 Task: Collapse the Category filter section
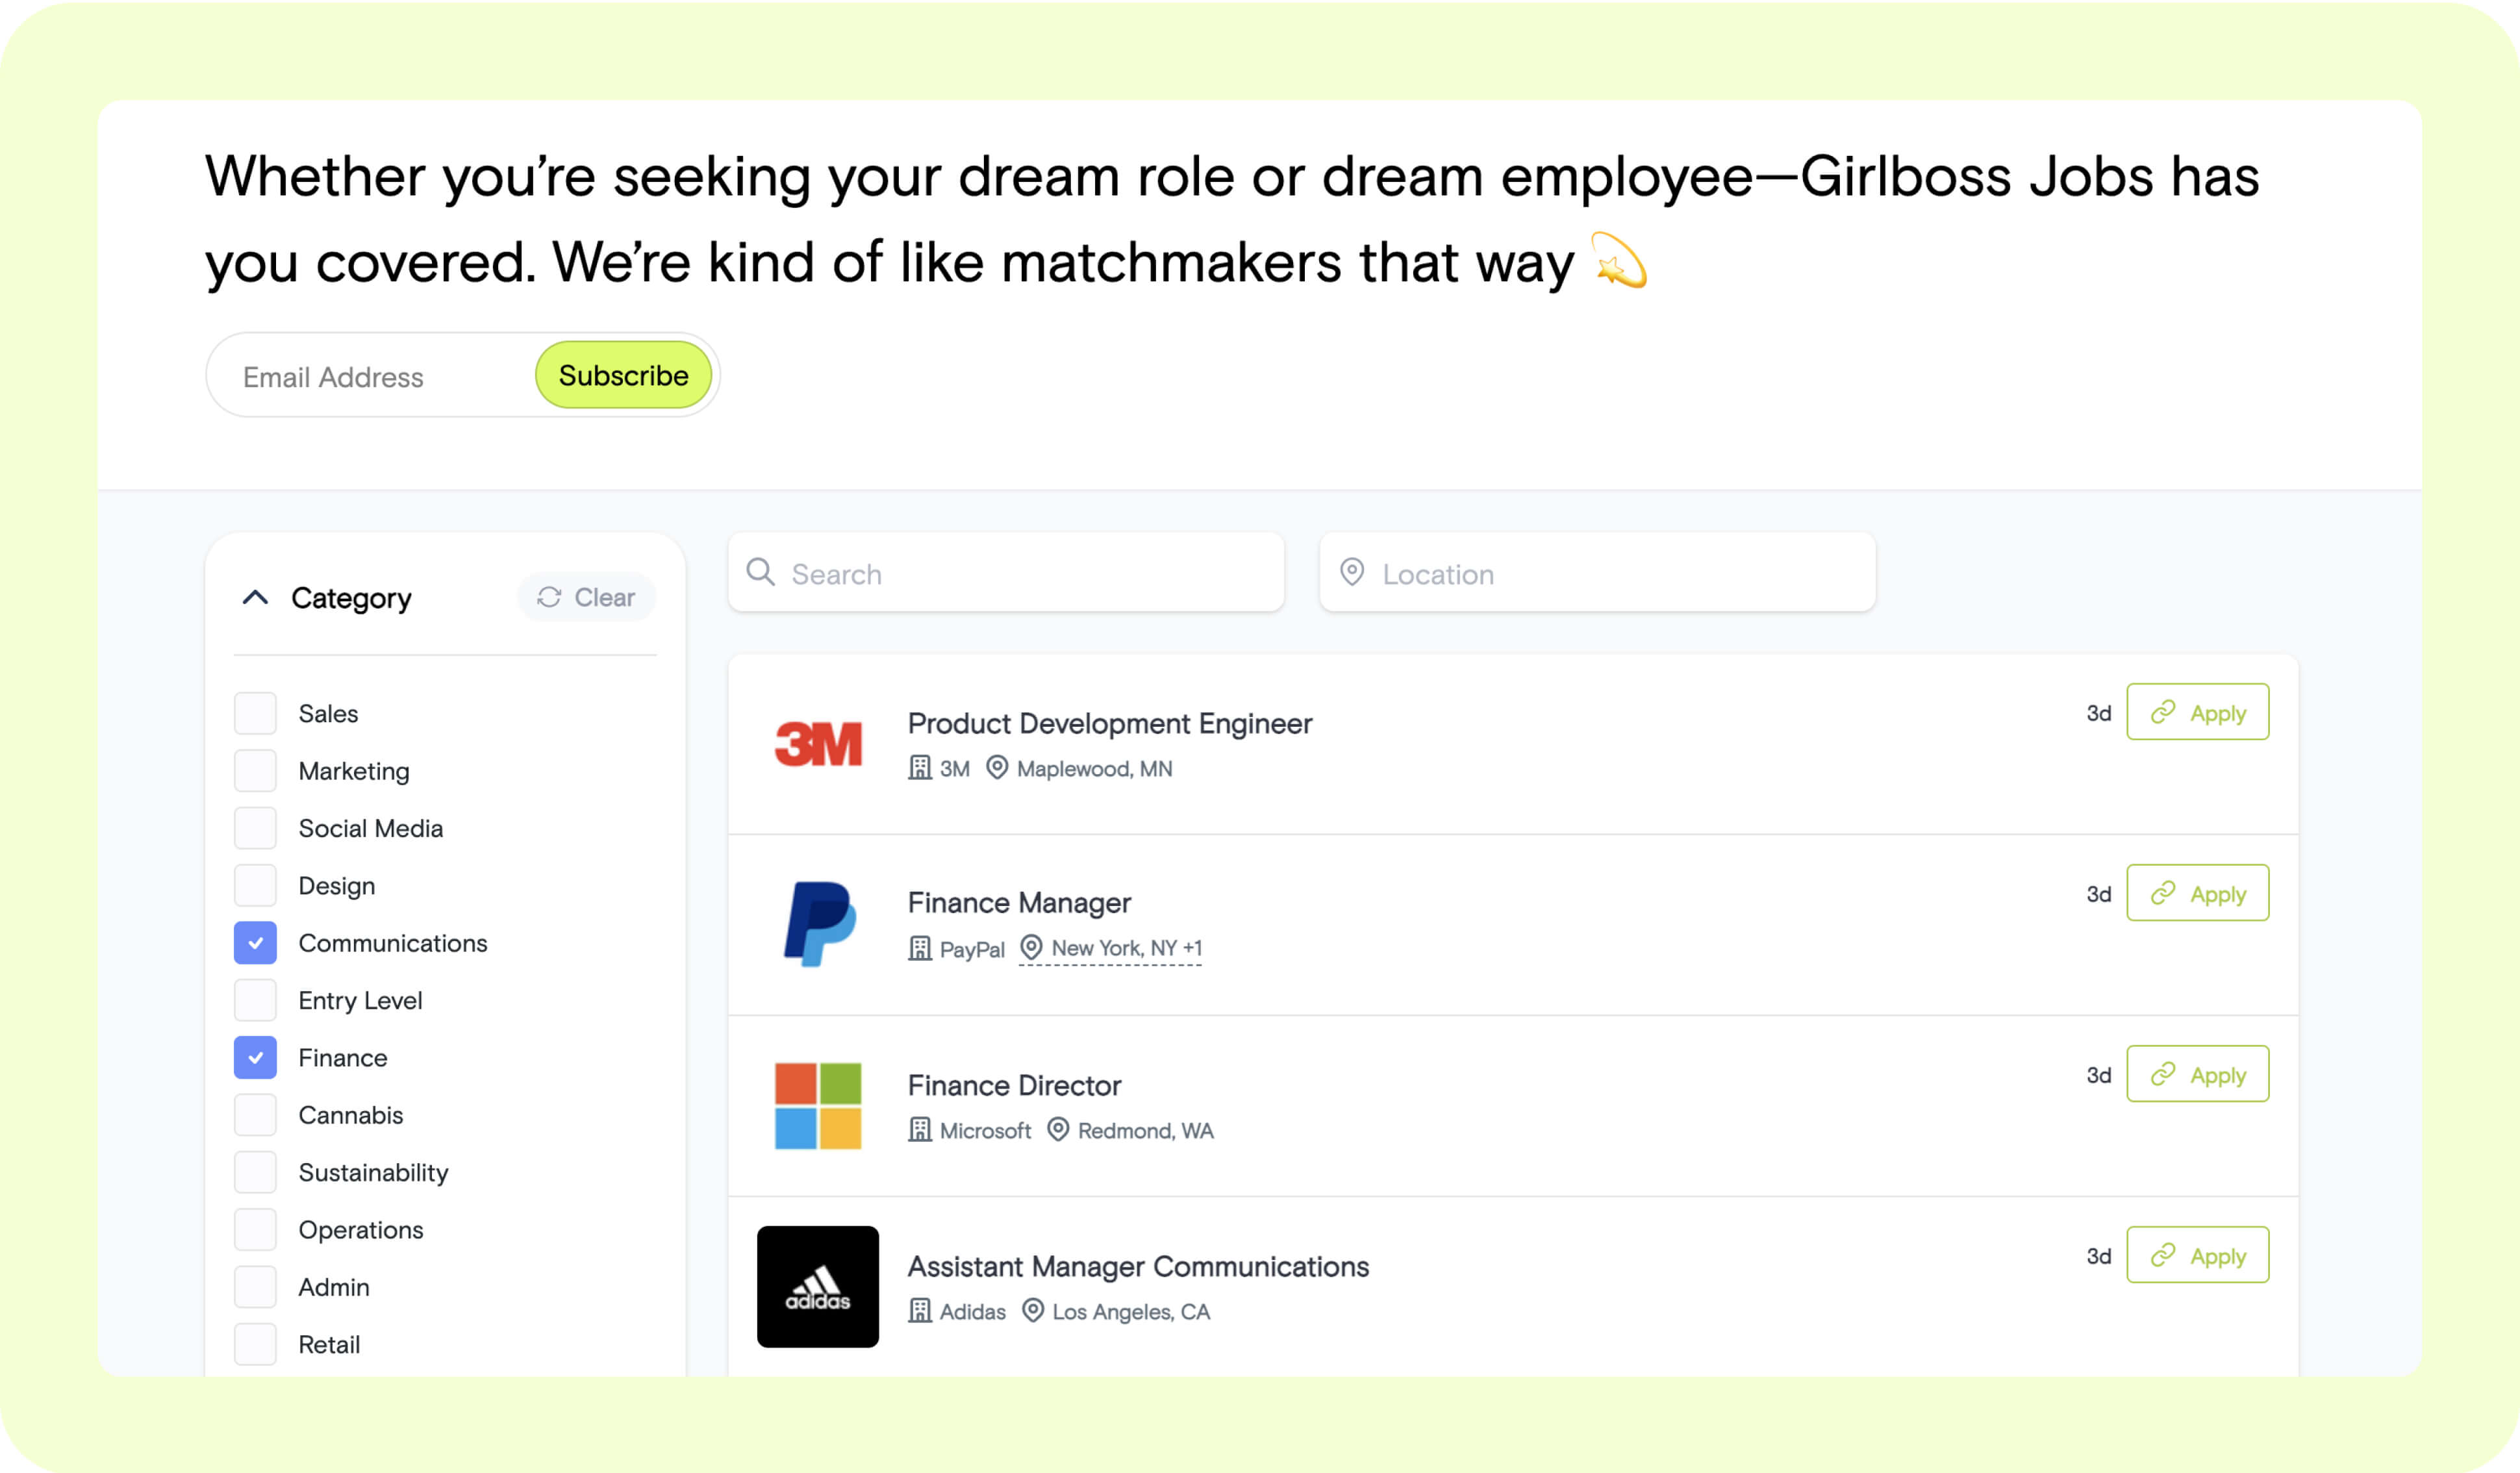(x=255, y=598)
